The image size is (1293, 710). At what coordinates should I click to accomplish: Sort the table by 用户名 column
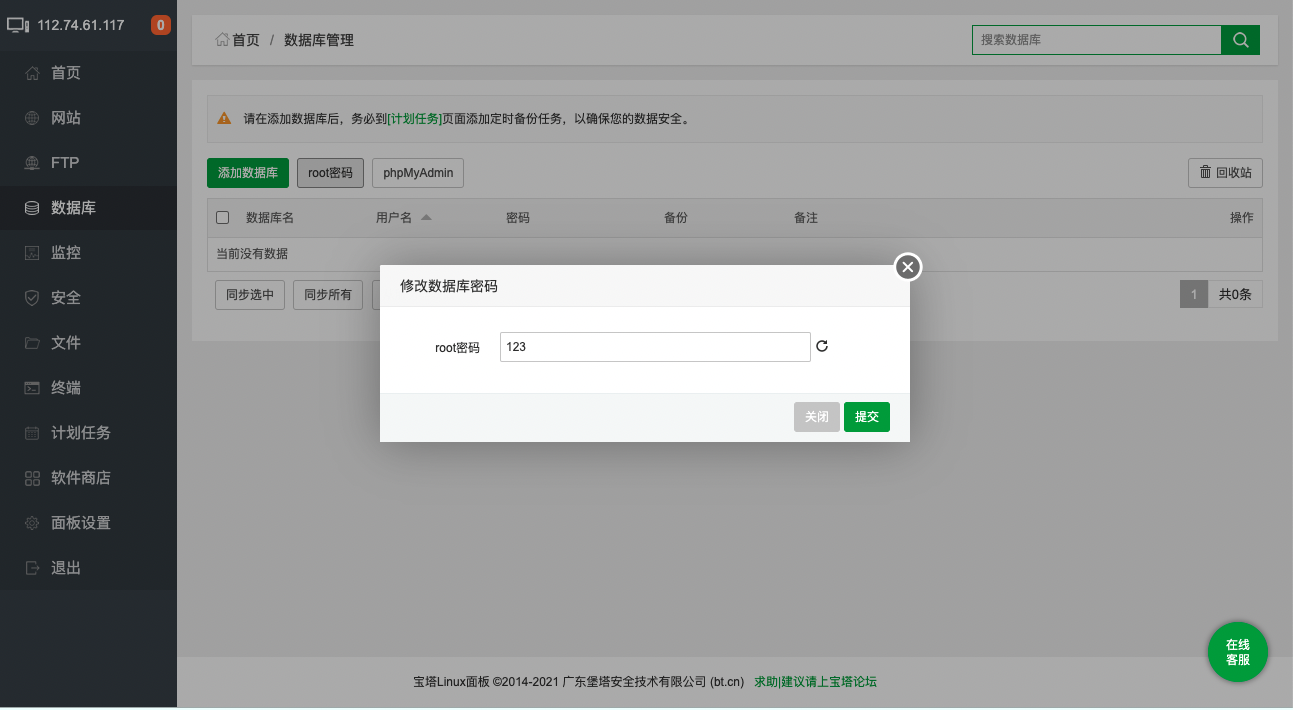[x=403, y=217]
